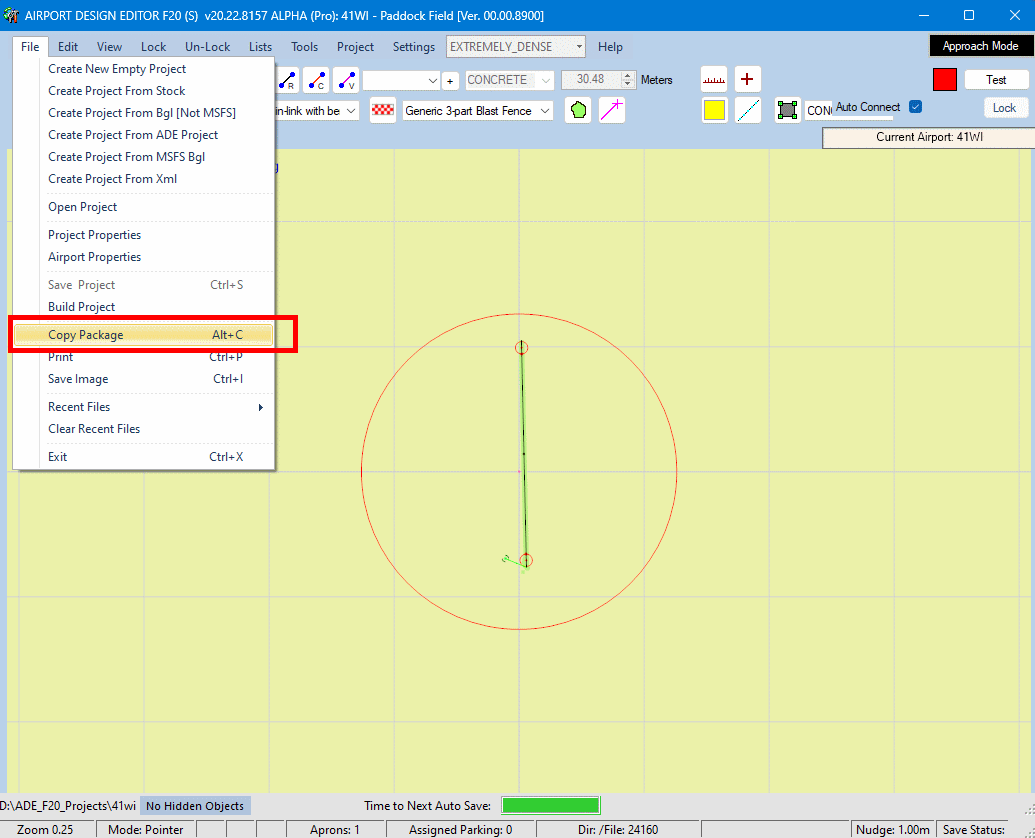Expand the EXTREMELY_DENSE dropdown
The height and width of the screenshot is (838, 1035).
(578, 47)
